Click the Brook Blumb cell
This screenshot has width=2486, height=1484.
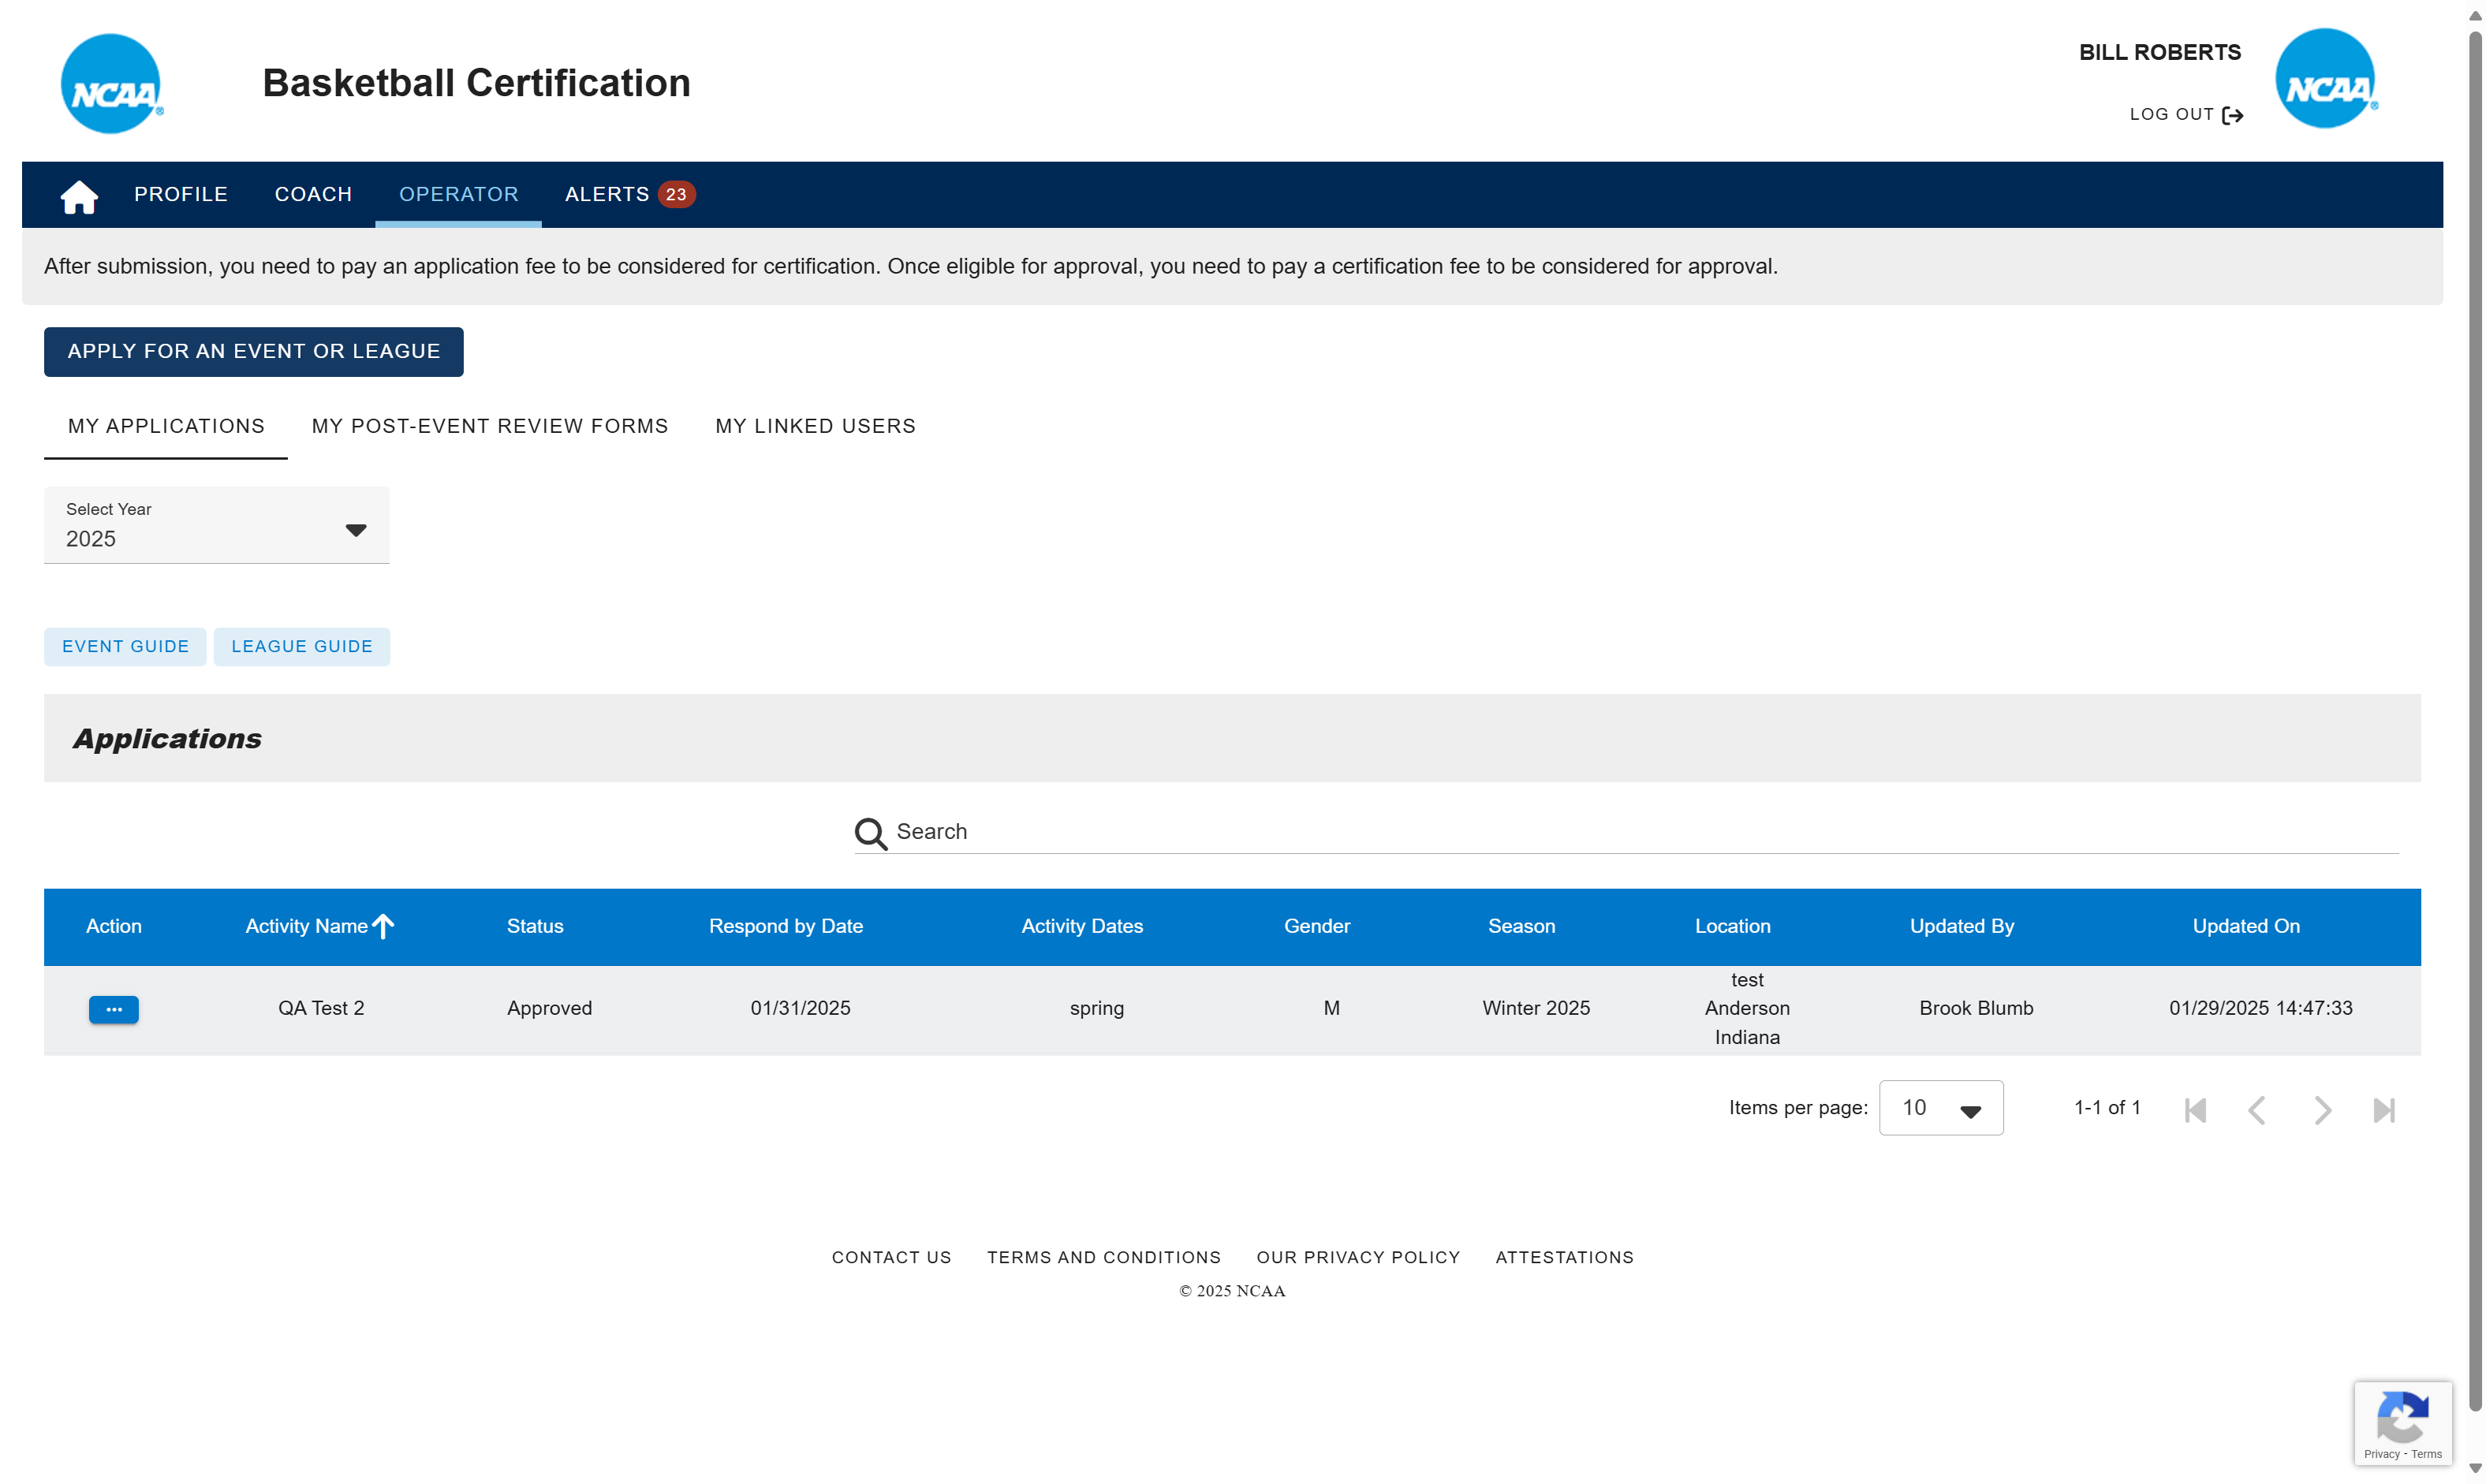1976,1008
